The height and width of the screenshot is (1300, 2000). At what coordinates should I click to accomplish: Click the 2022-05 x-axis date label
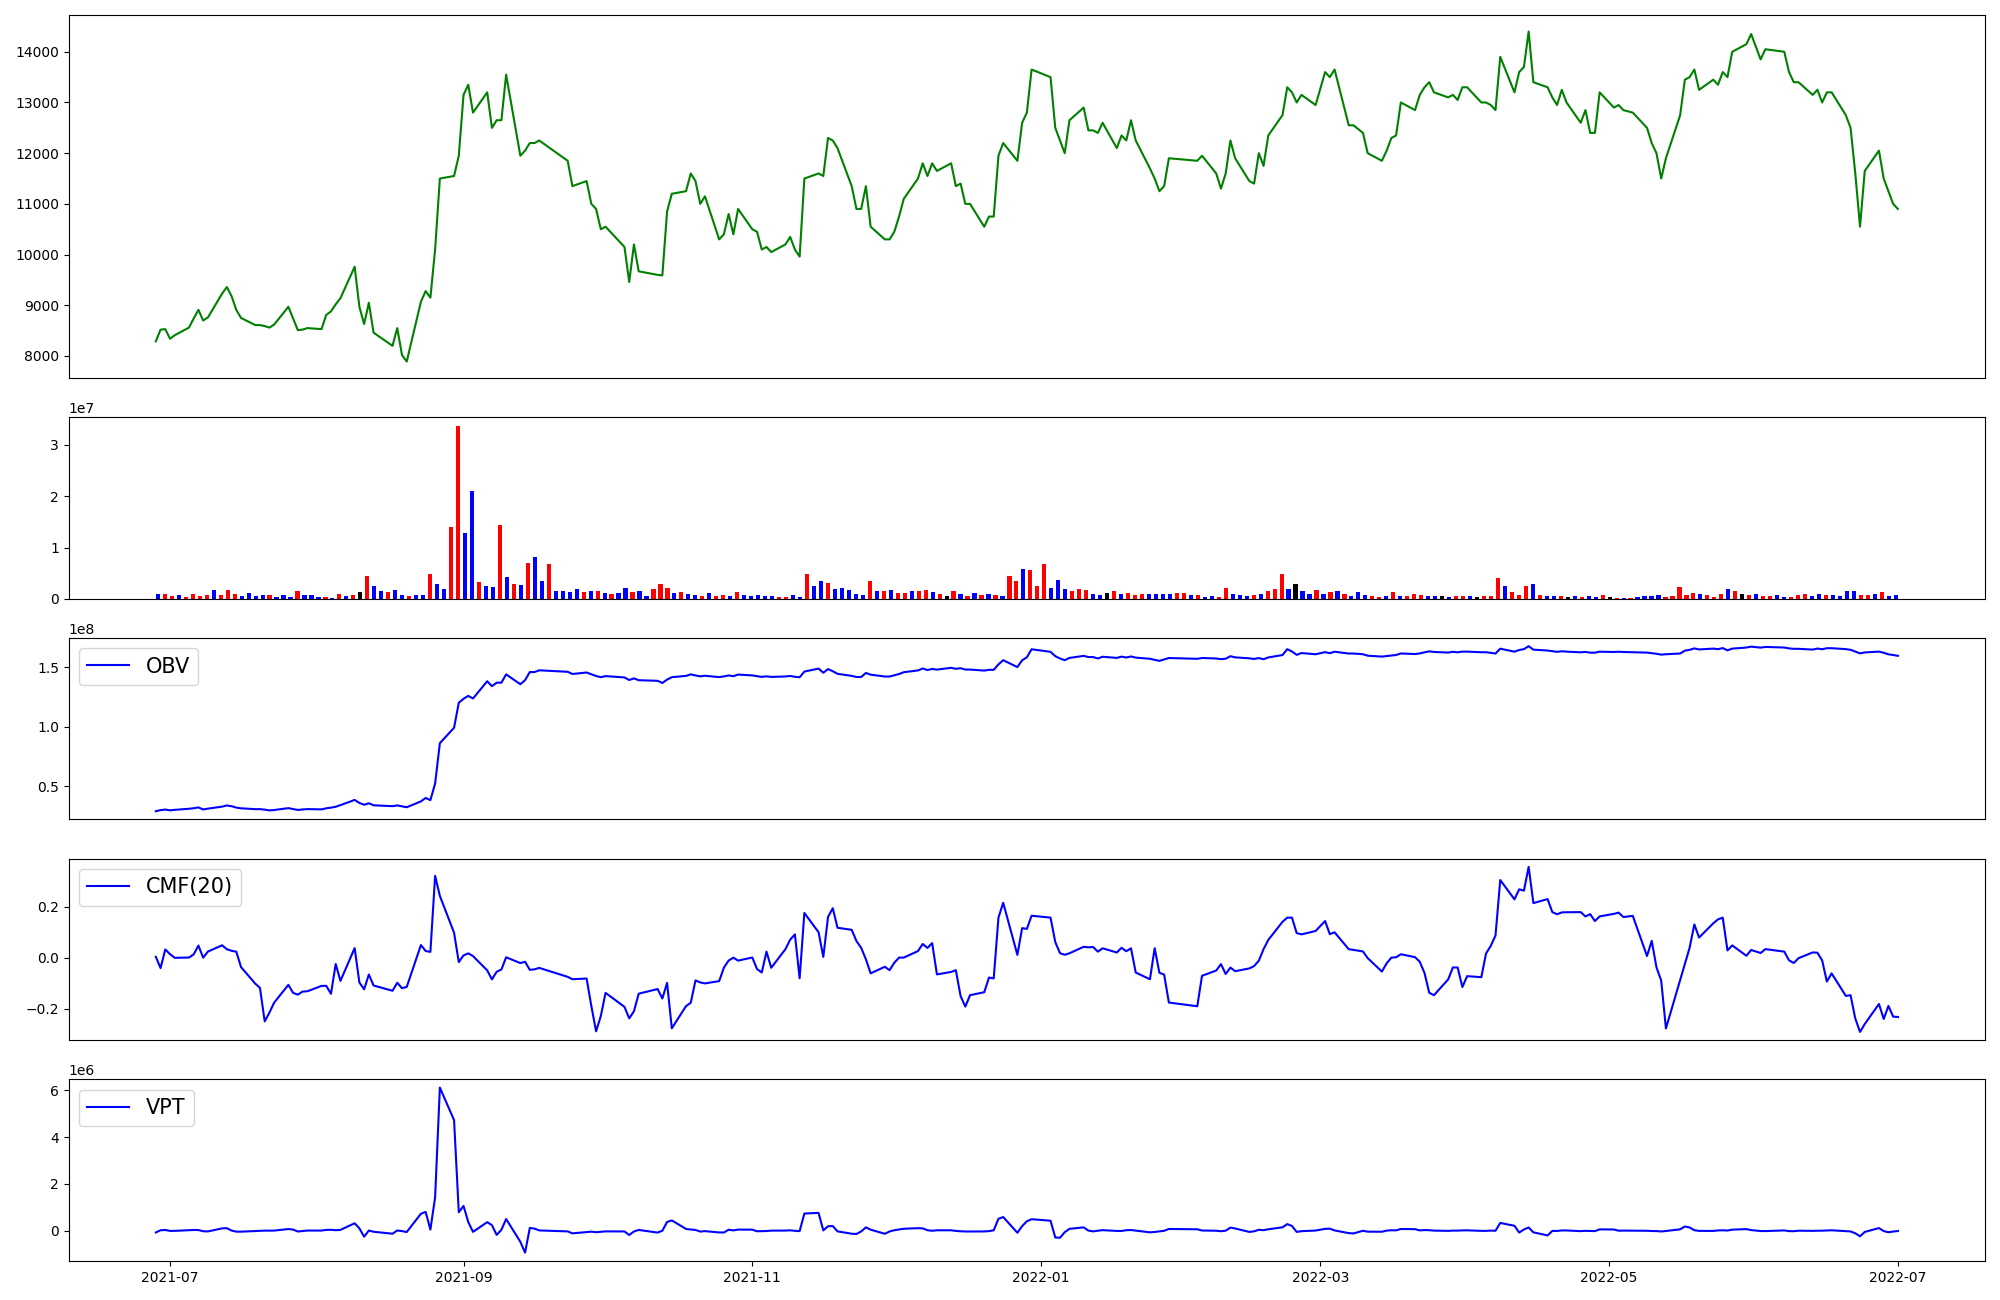tap(1609, 1277)
